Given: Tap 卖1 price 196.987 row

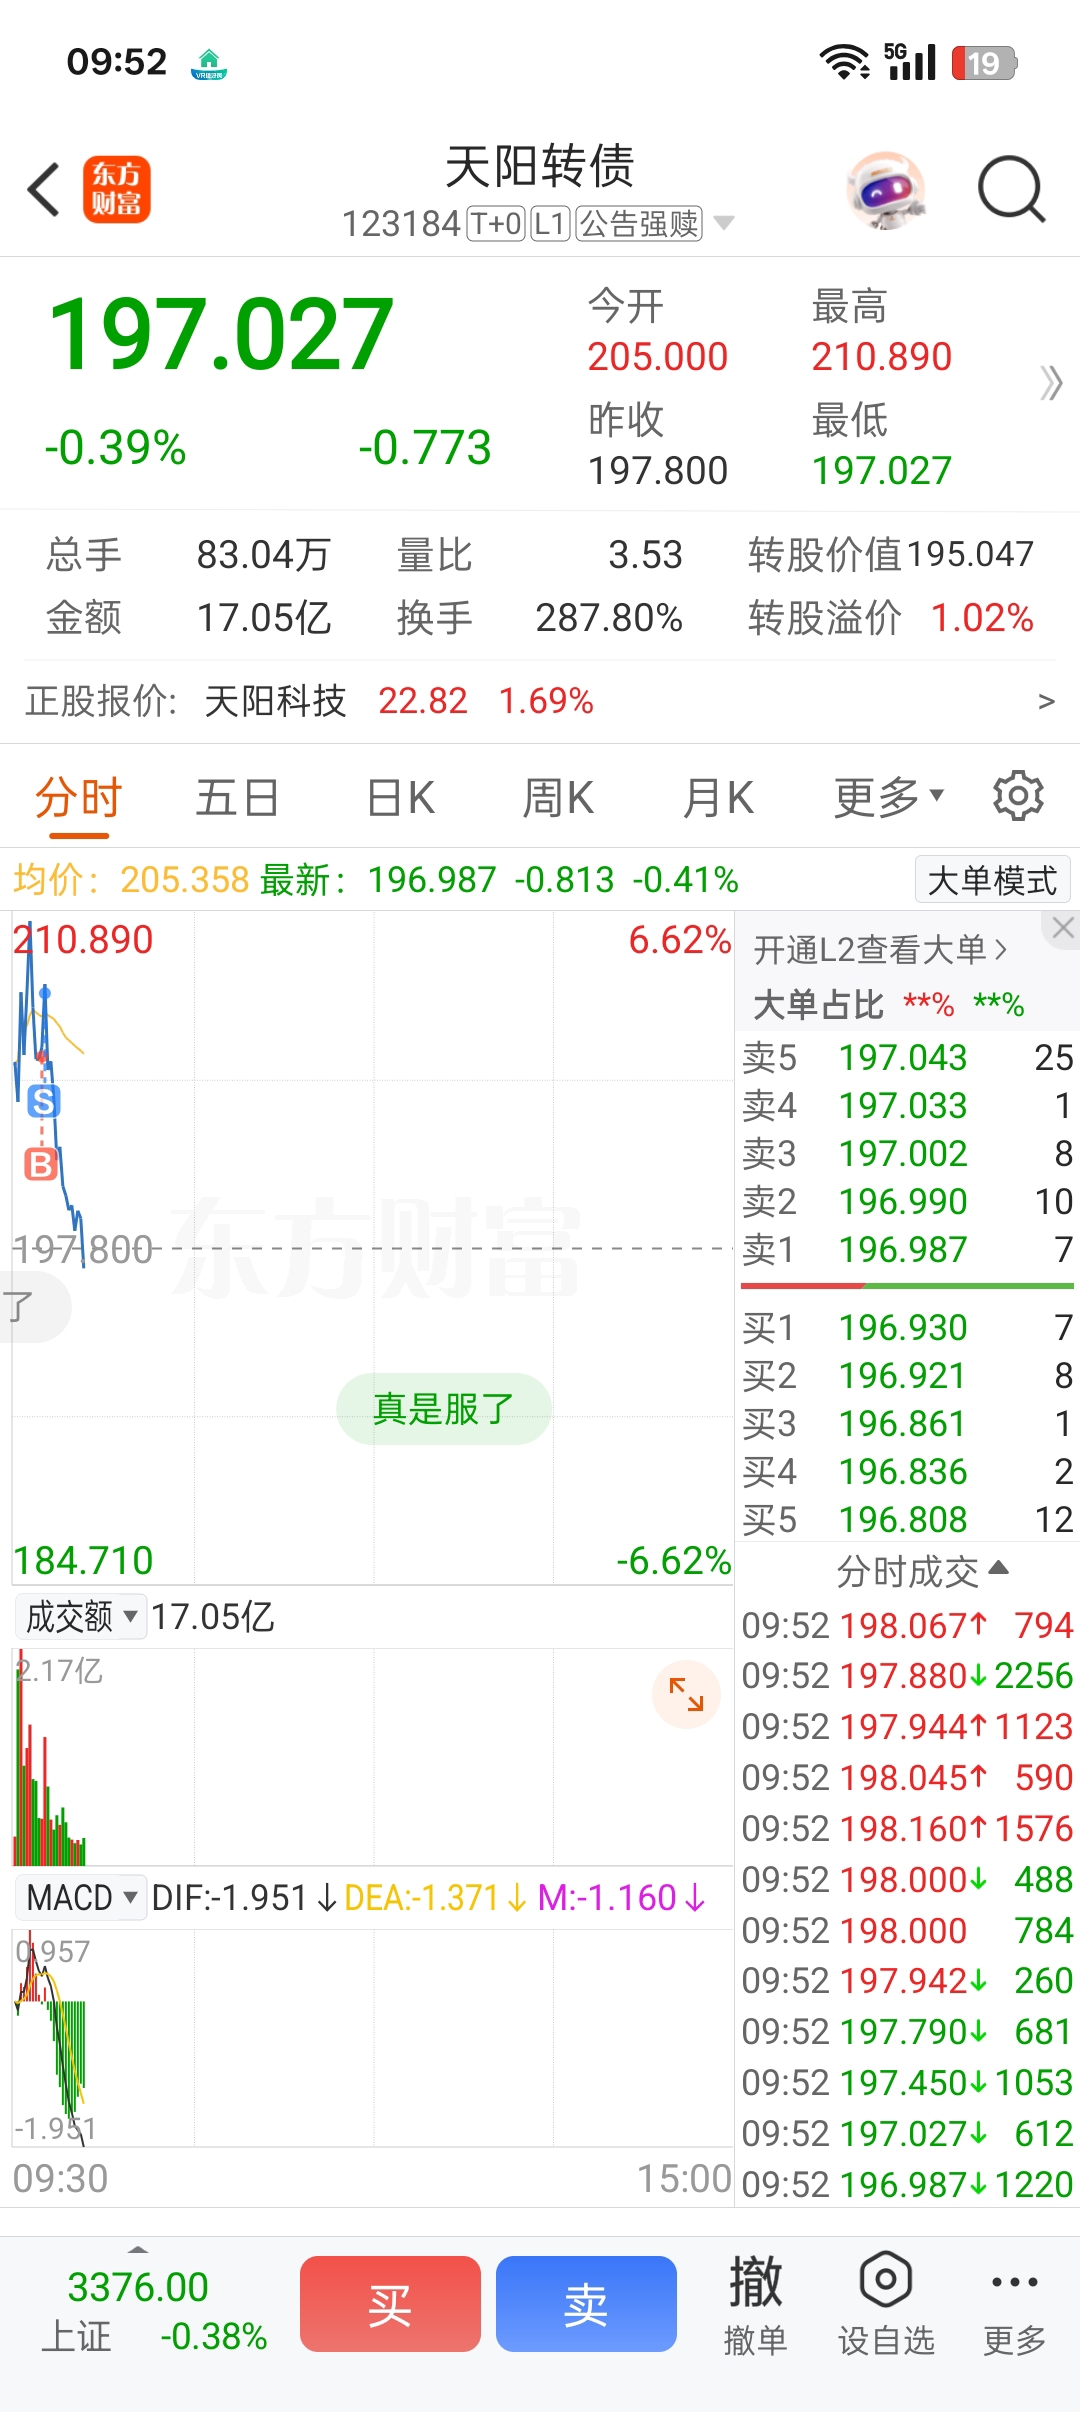Looking at the screenshot, I should [907, 1249].
